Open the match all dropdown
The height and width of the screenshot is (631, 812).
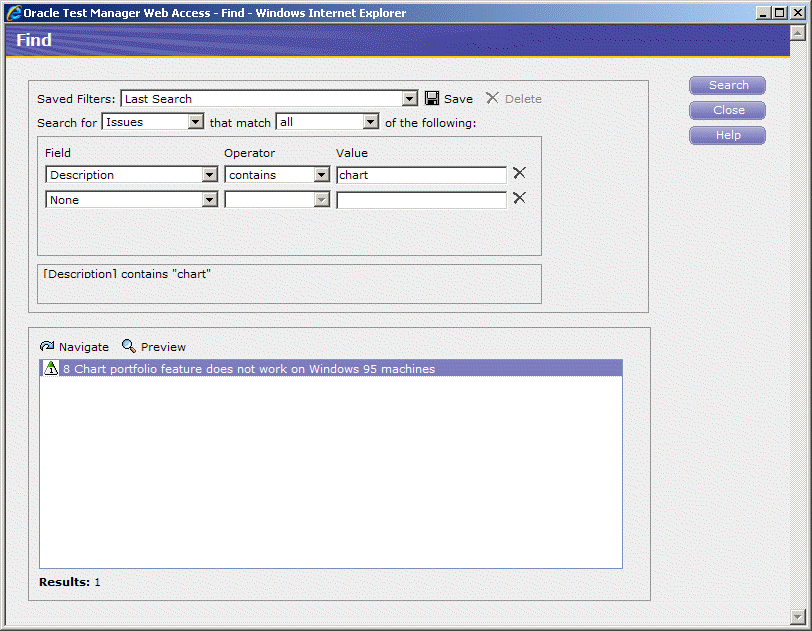[x=370, y=122]
